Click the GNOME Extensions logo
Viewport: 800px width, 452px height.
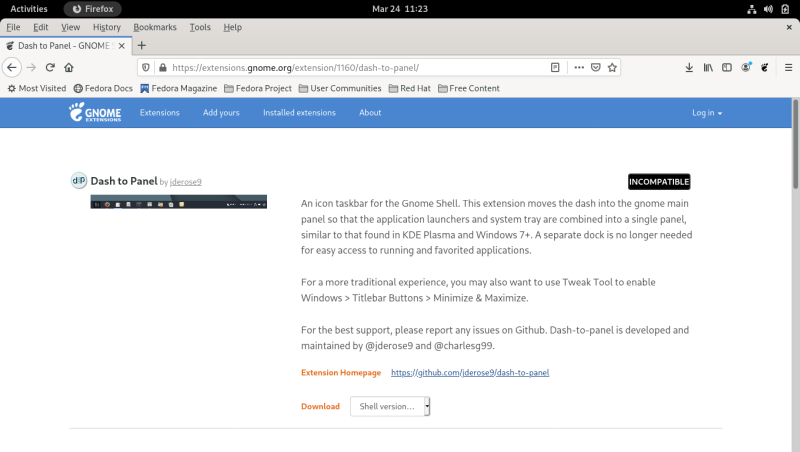click(x=95, y=112)
